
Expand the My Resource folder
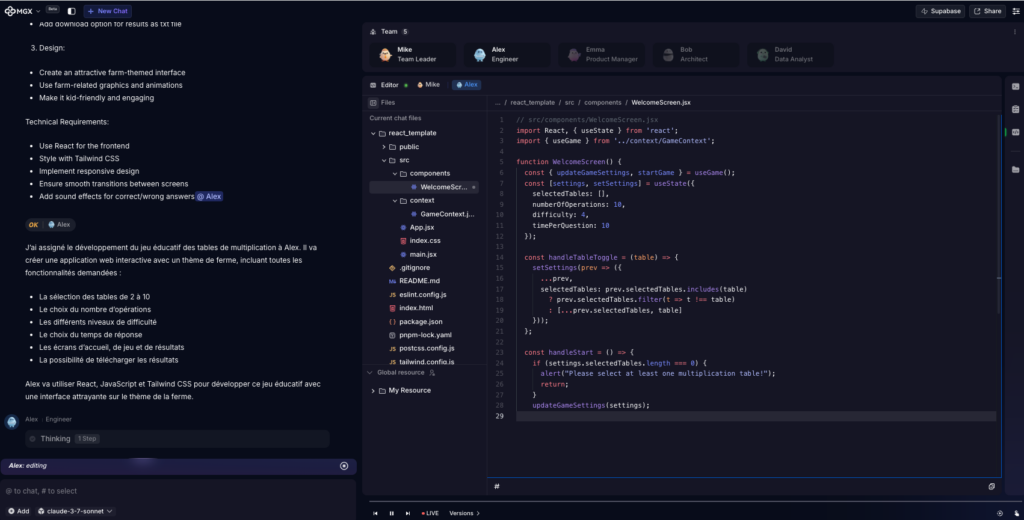click(373, 390)
